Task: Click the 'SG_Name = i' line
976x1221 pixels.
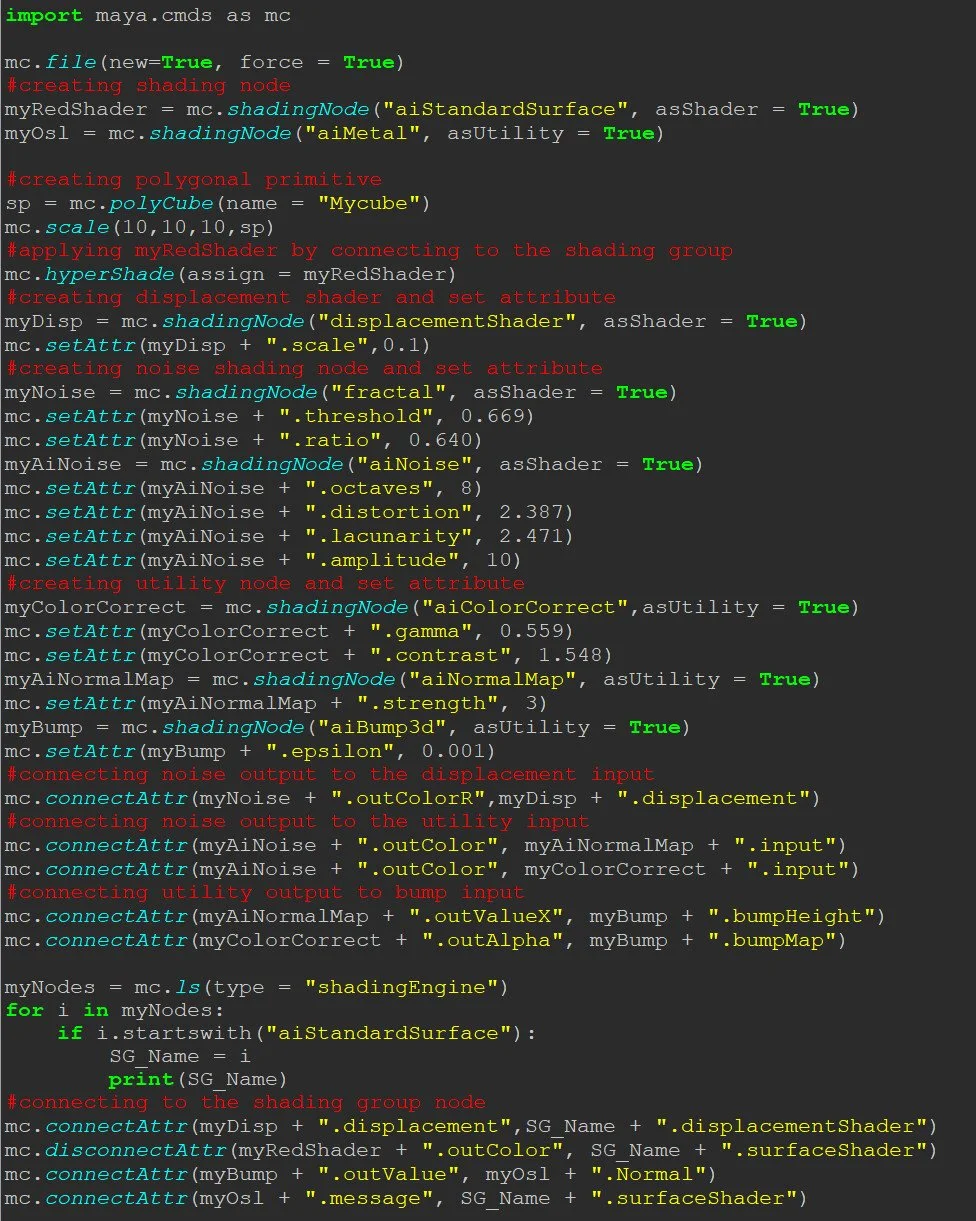Action: coord(180,1056)
